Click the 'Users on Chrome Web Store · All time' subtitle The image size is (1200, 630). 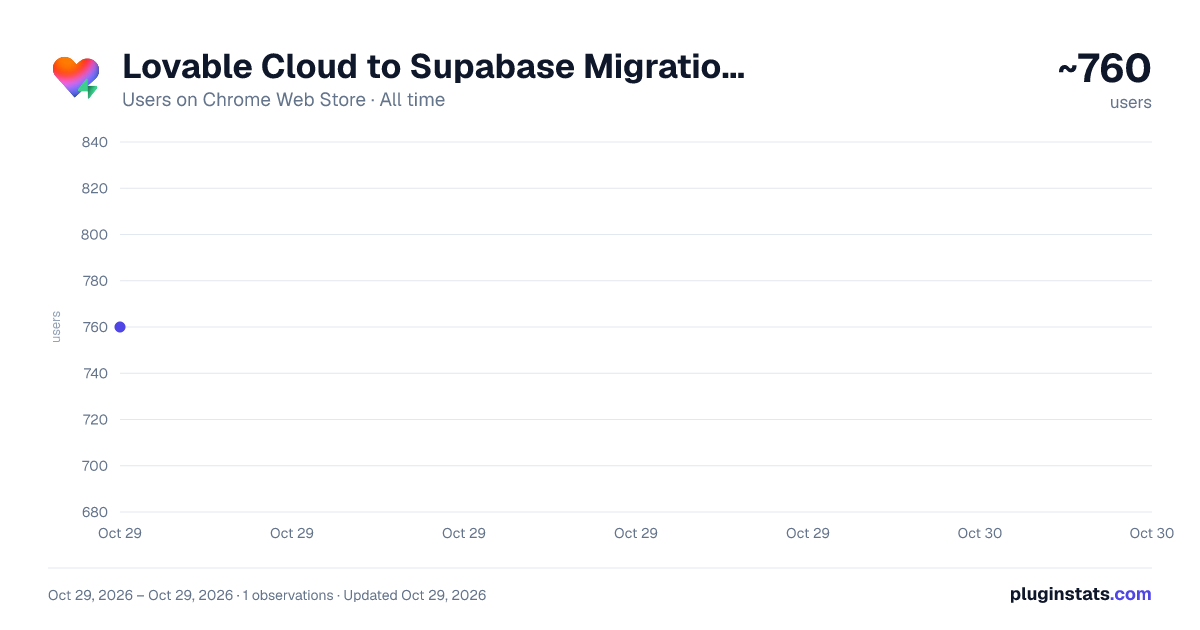pyautogui.click(x=283, y=100)
